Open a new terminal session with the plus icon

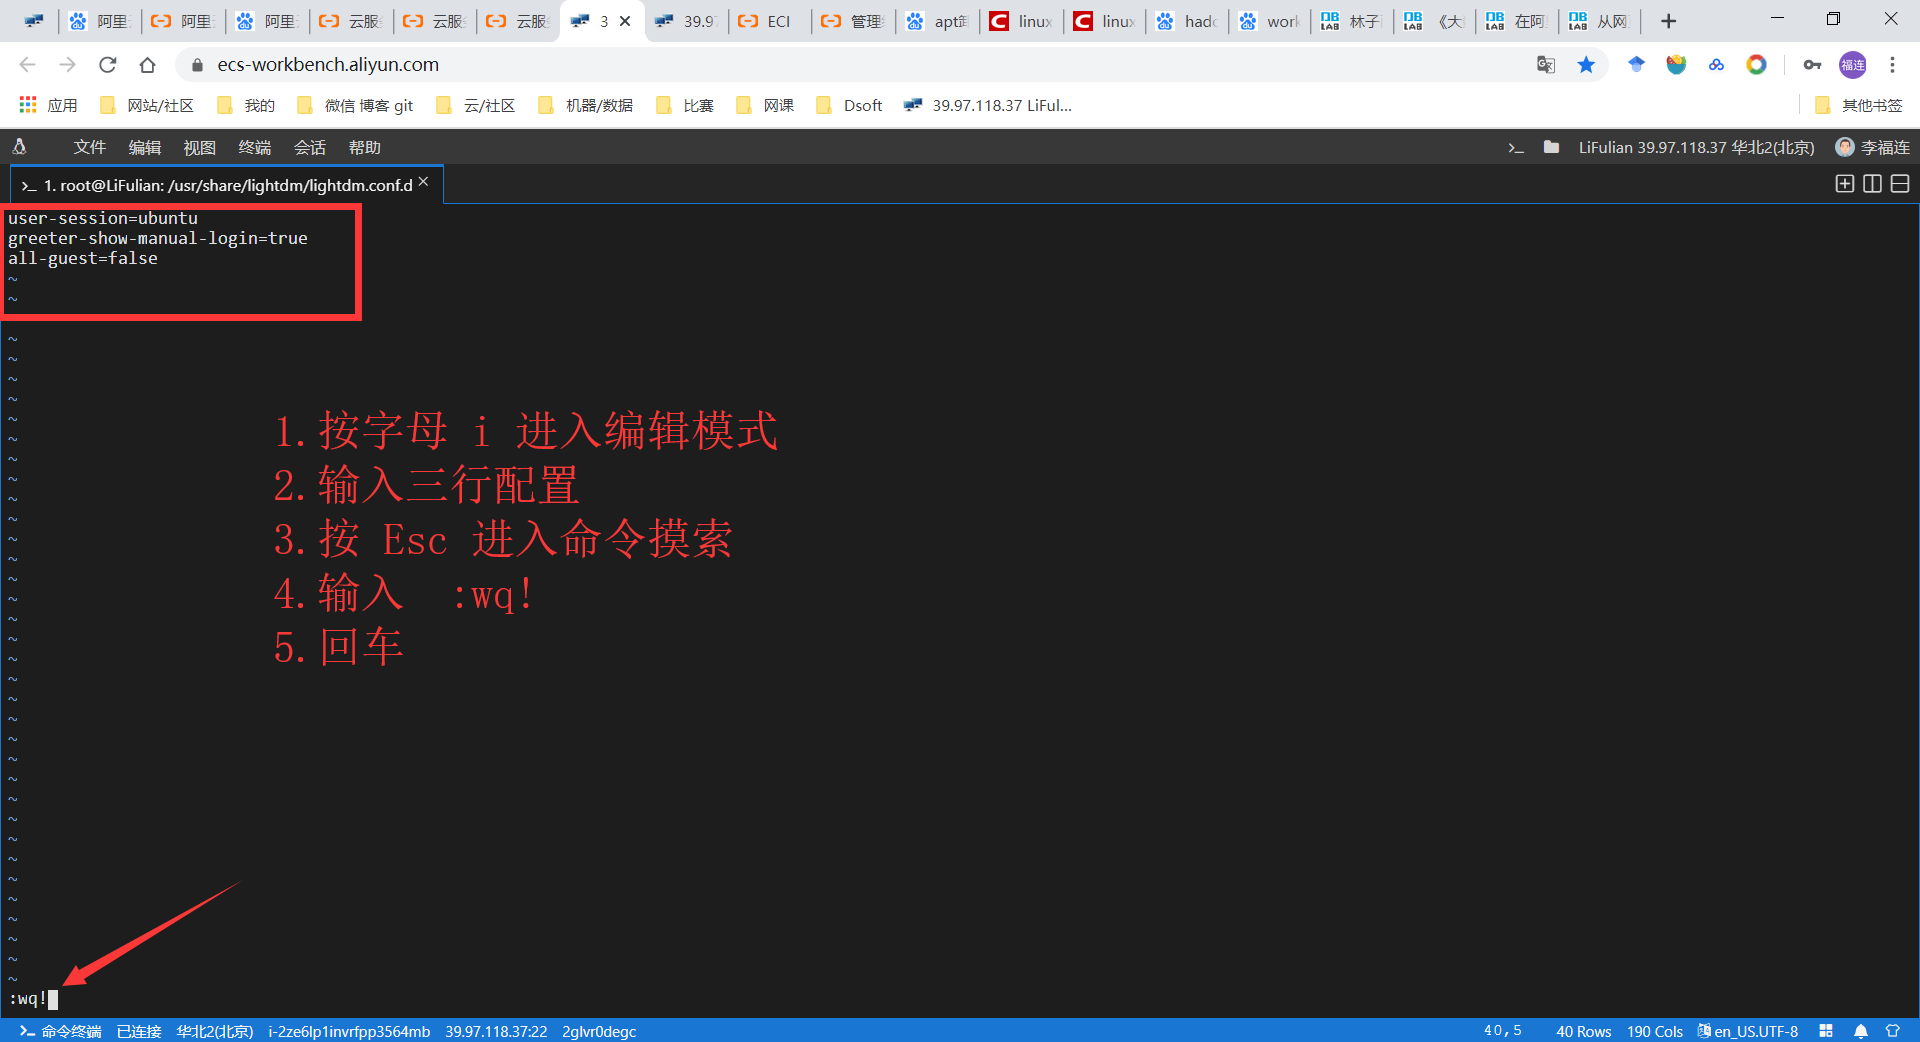(1844, 184)
